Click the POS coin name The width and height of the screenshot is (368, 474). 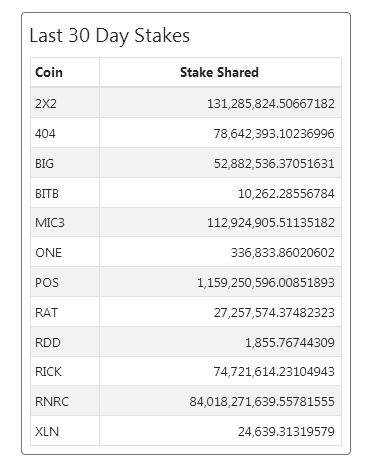click(47, 283)
